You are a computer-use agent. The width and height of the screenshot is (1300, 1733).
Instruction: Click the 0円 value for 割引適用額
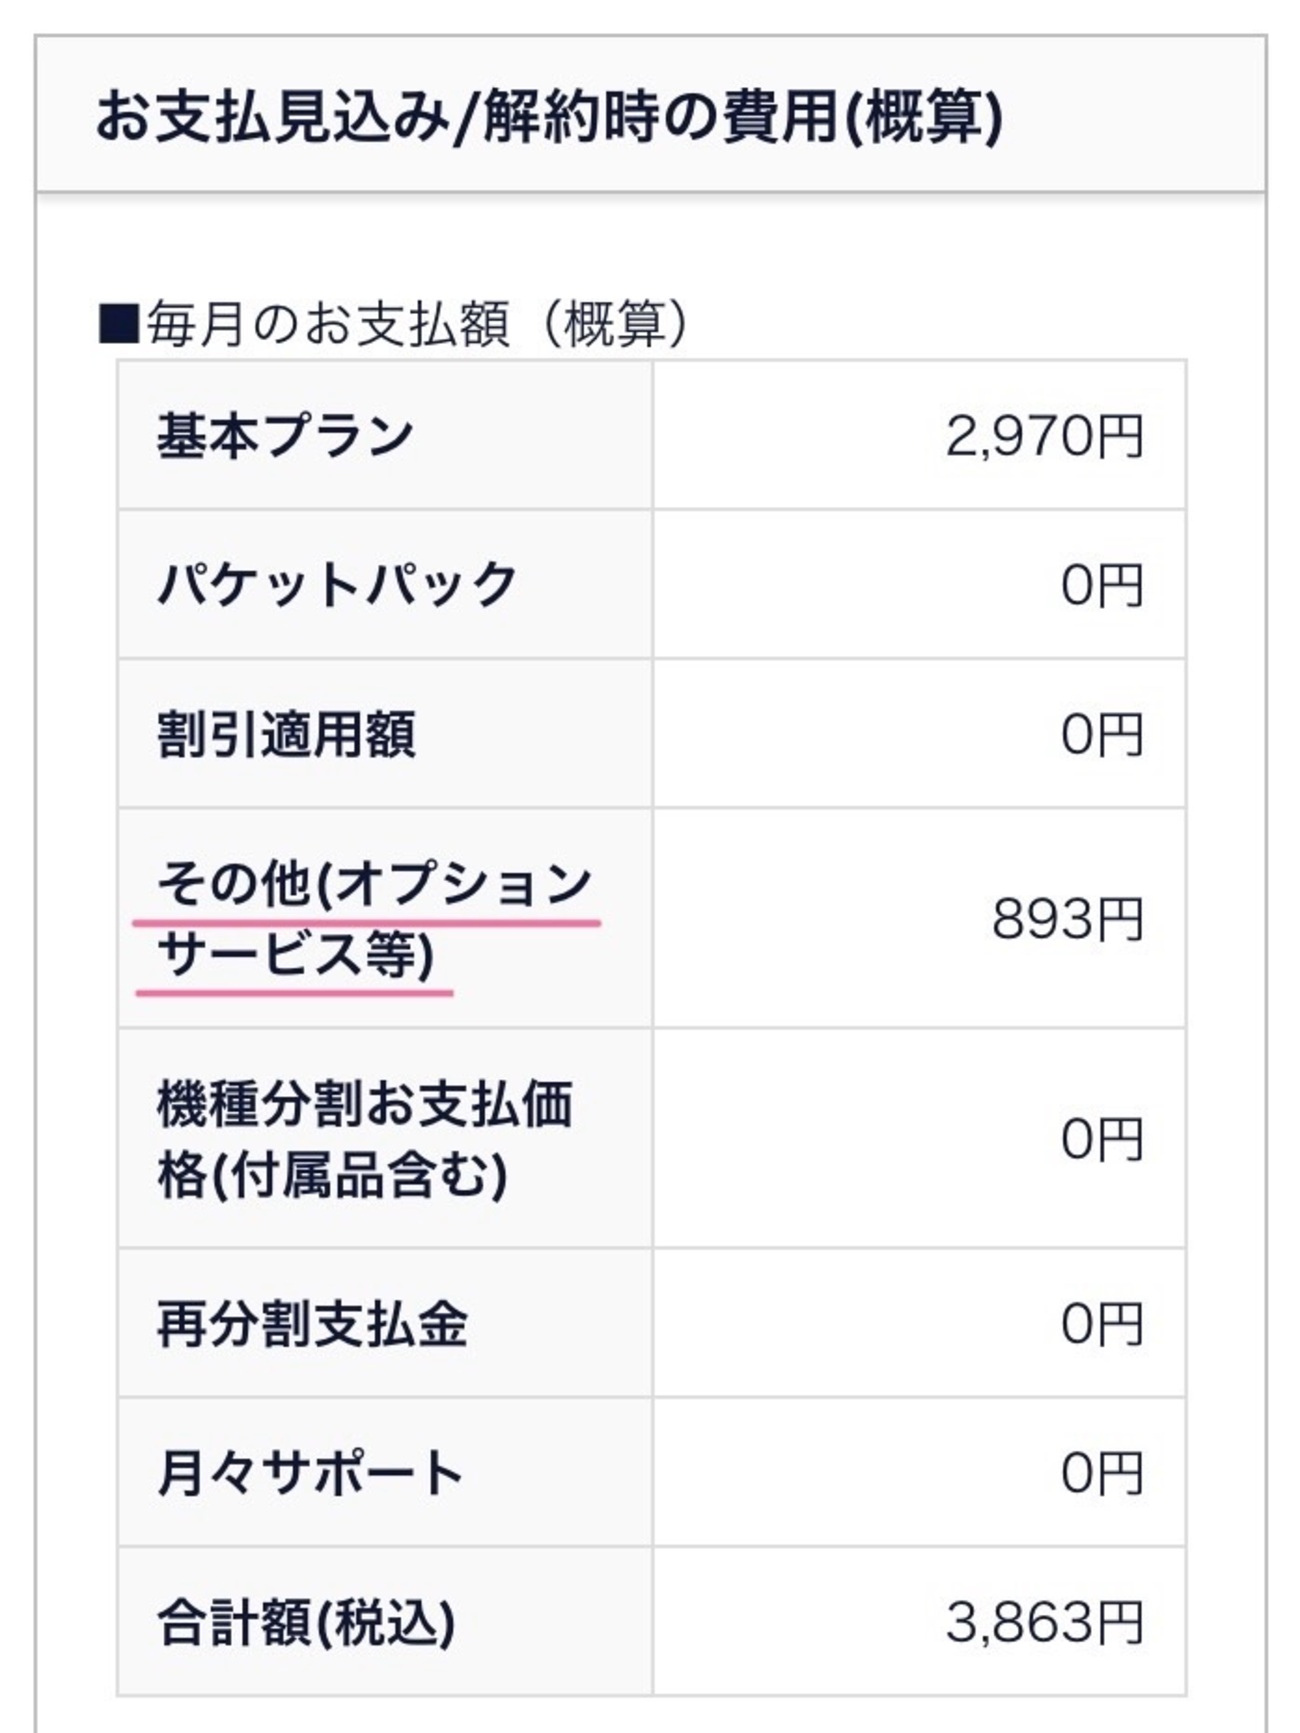click(x=1101, y=735)
